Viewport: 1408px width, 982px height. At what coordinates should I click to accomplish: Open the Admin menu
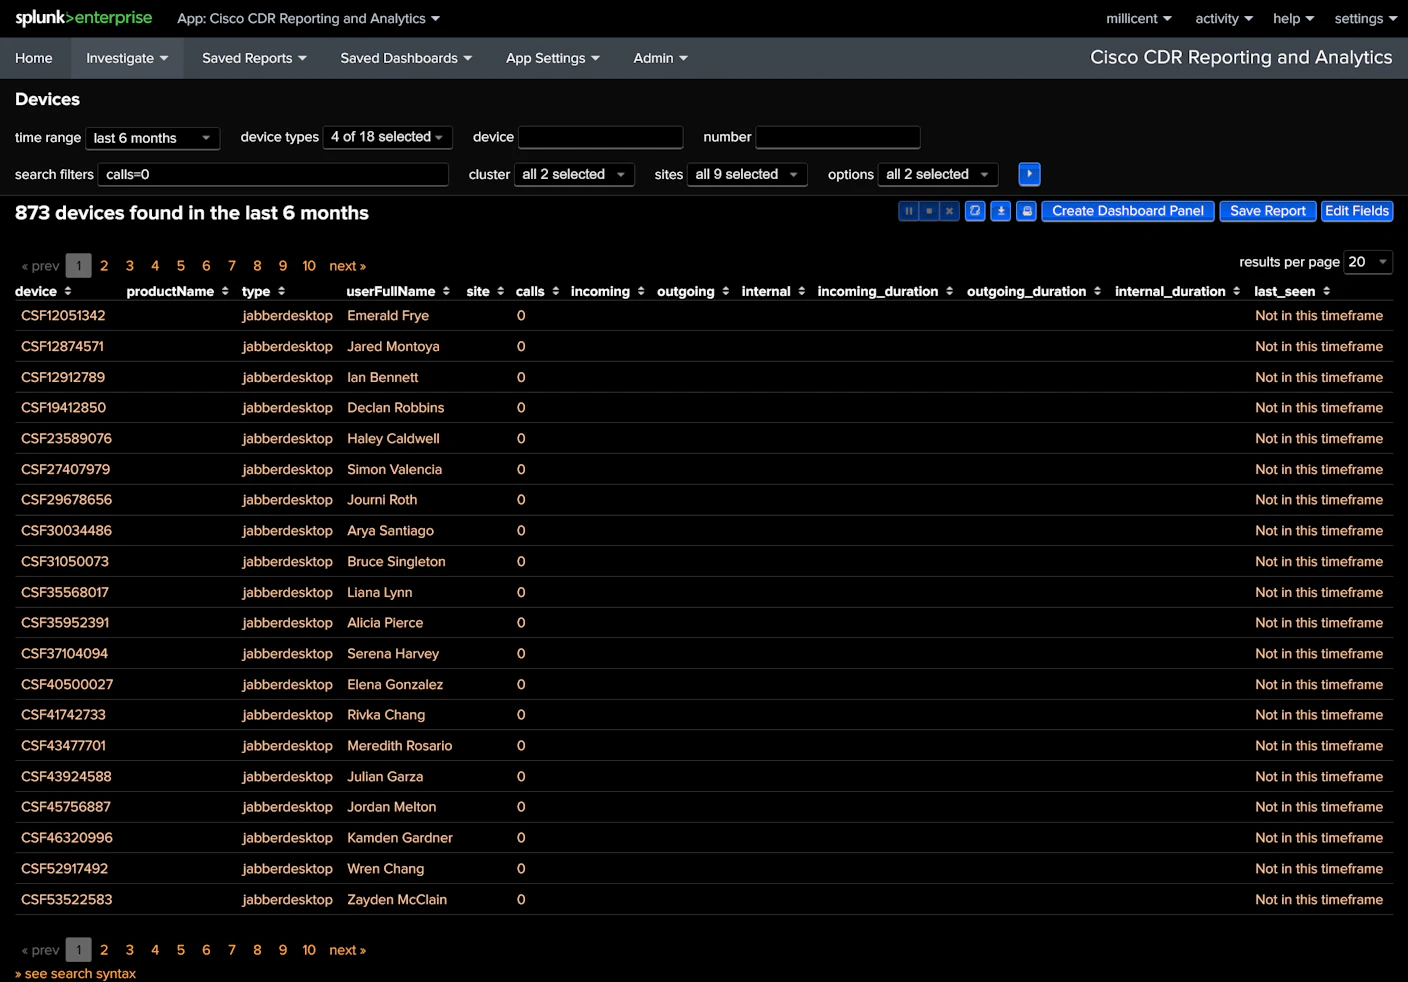[x=660, y=58]
